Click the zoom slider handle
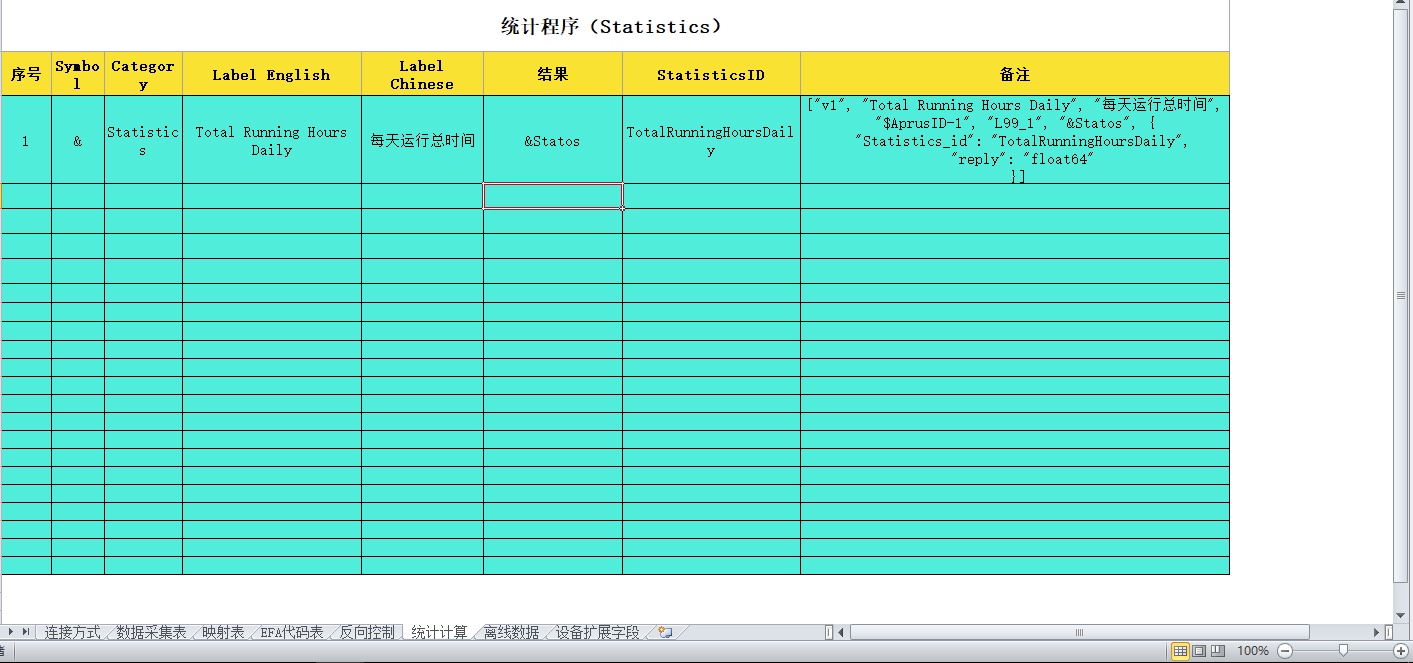This screenshot has height=663, width=1413. click(1343, 651)
